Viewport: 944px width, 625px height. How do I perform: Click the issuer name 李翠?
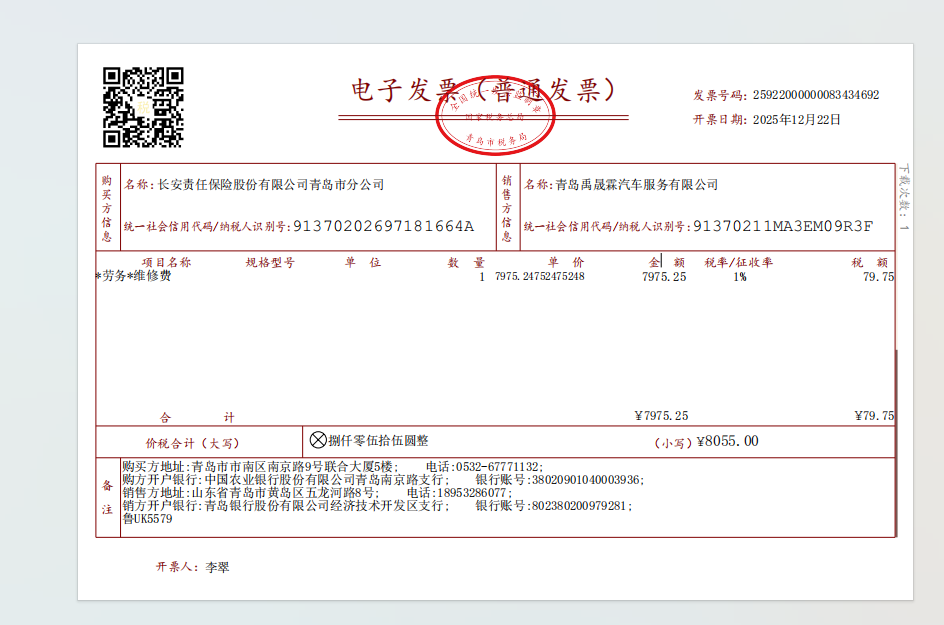tap(217, 567)
